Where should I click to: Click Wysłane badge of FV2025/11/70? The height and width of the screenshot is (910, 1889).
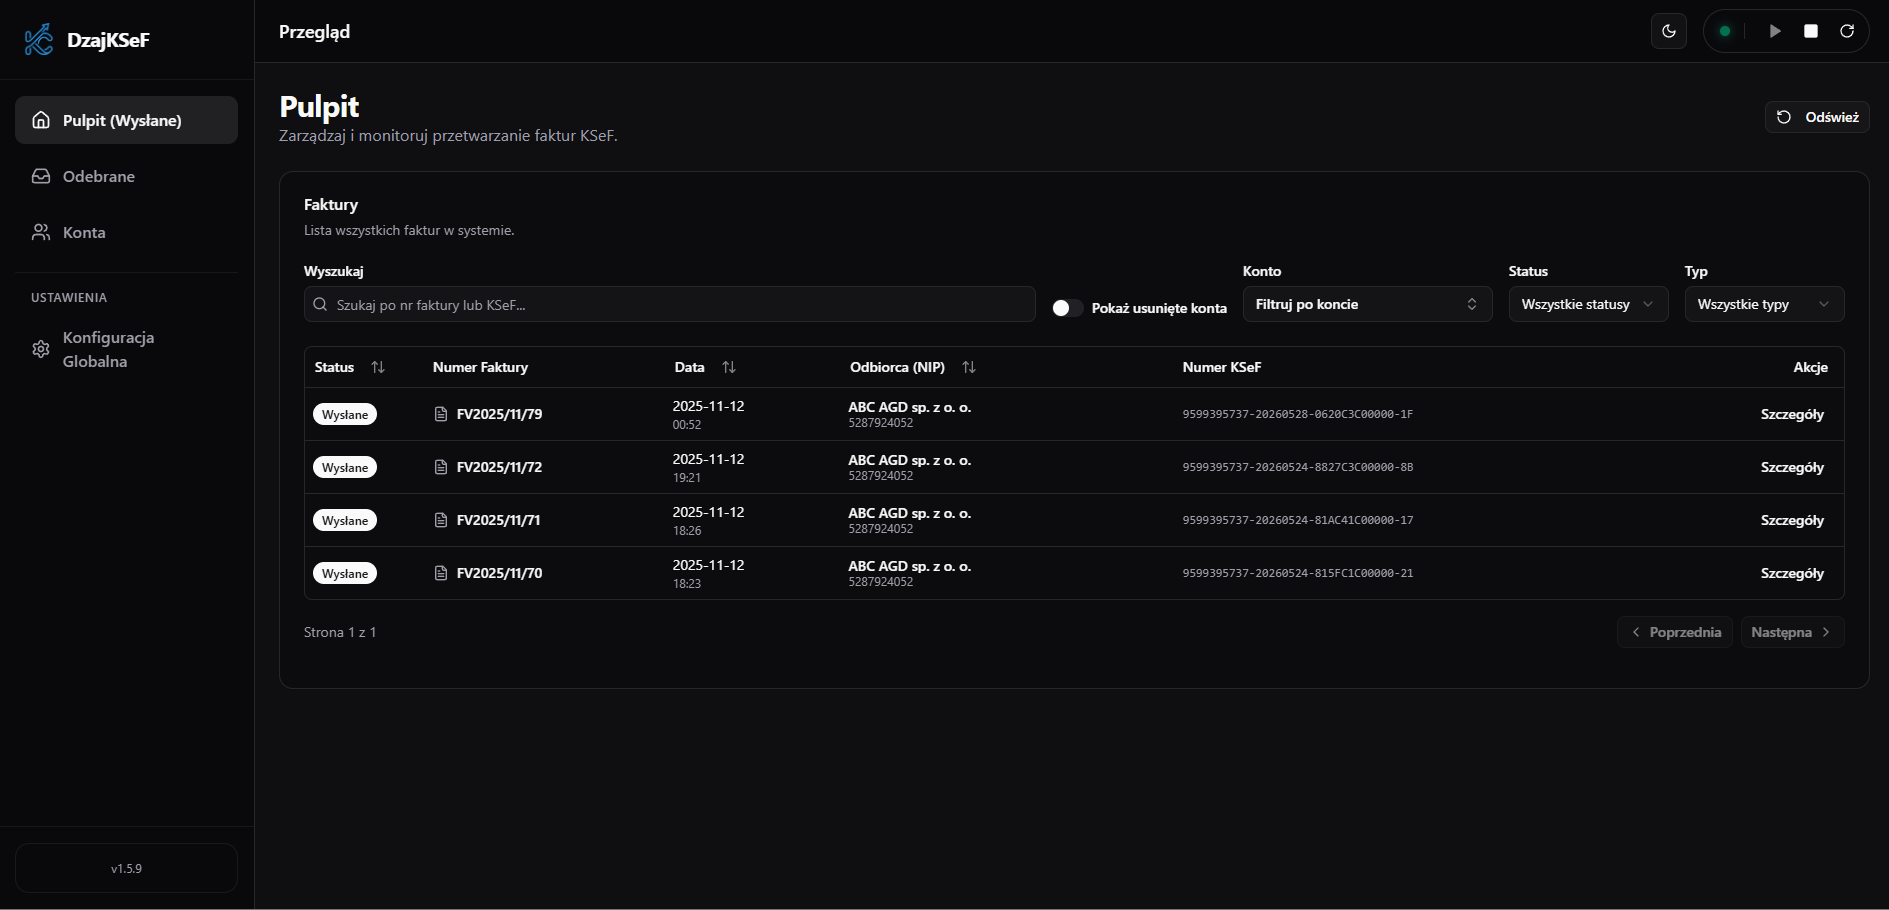click(345, 573)
